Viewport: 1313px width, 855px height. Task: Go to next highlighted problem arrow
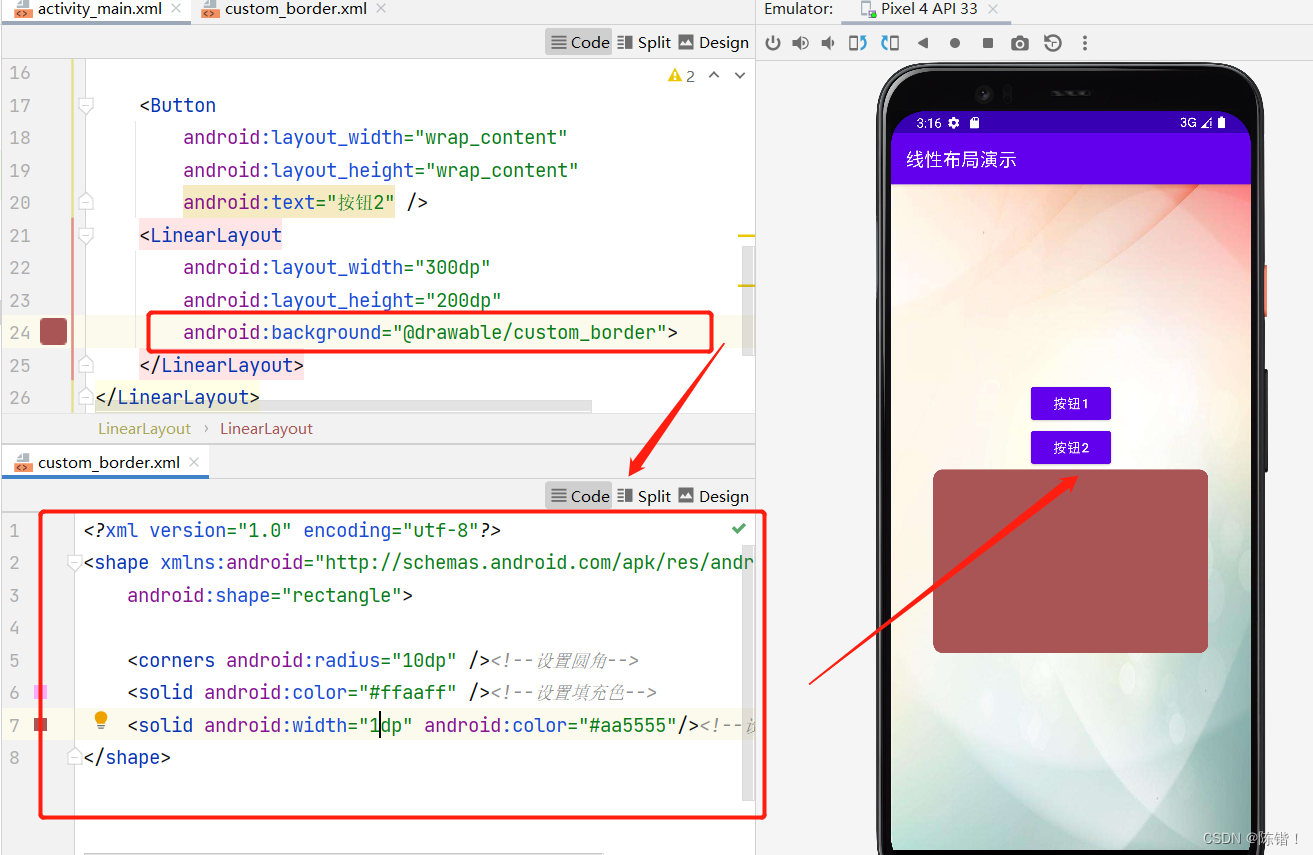740,75
